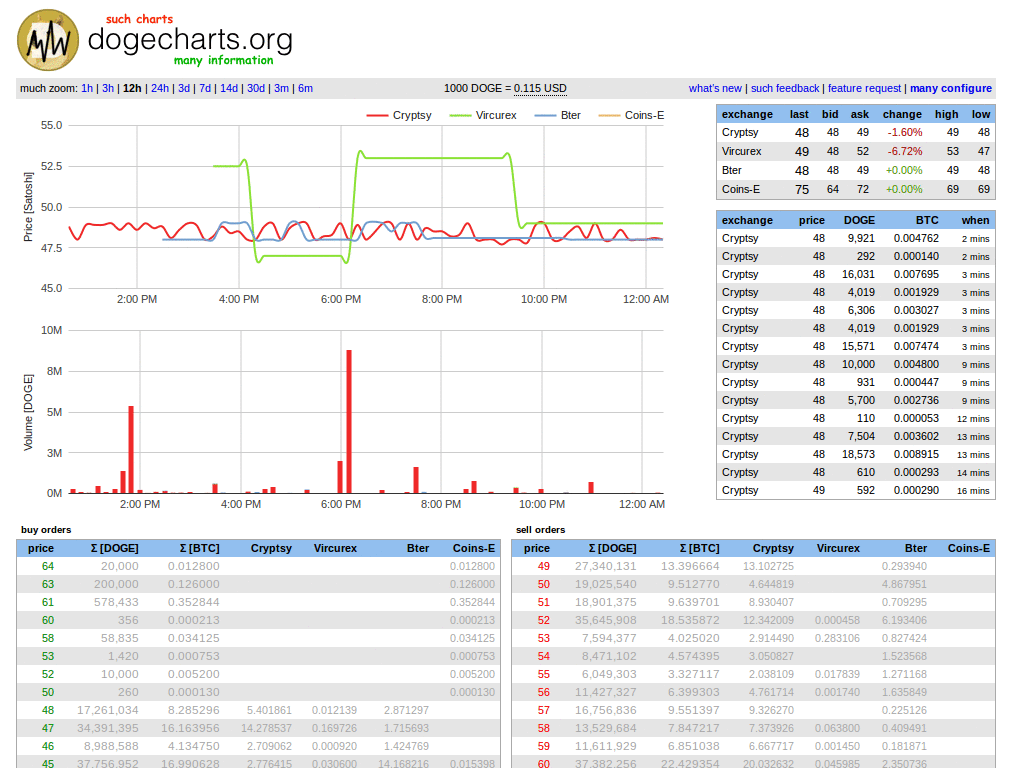Click the Σ [DOGE] header in buy orders

[x=114, y=549]
